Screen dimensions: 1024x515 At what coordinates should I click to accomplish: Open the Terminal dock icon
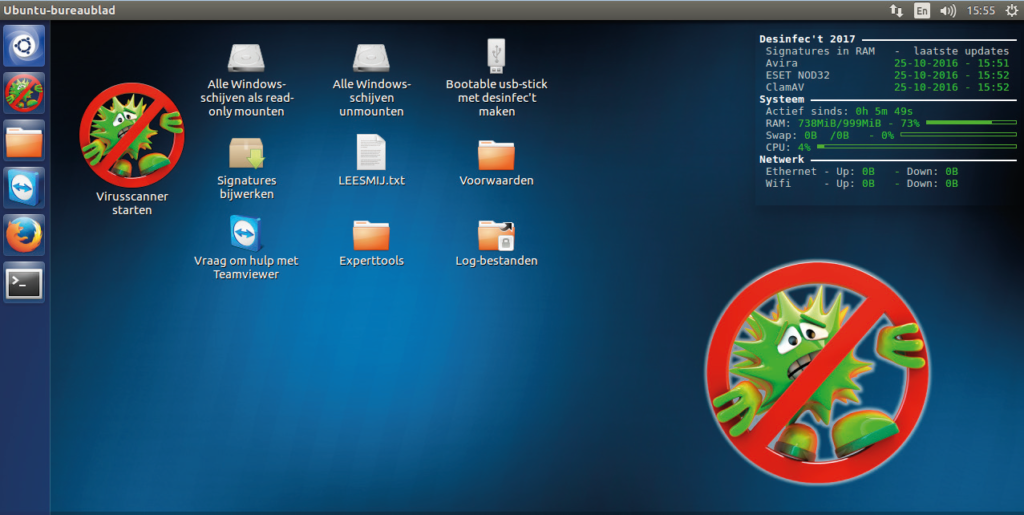pos(24,282)
